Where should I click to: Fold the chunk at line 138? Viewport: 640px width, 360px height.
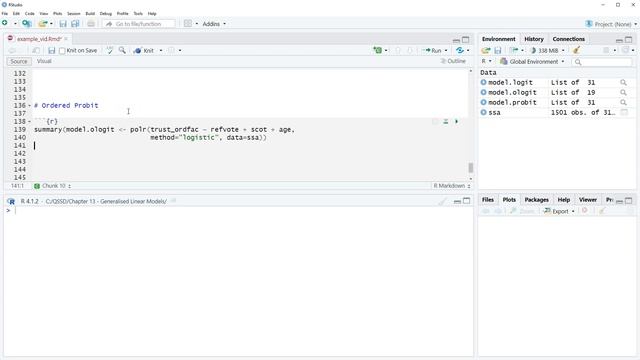point(29,122)
